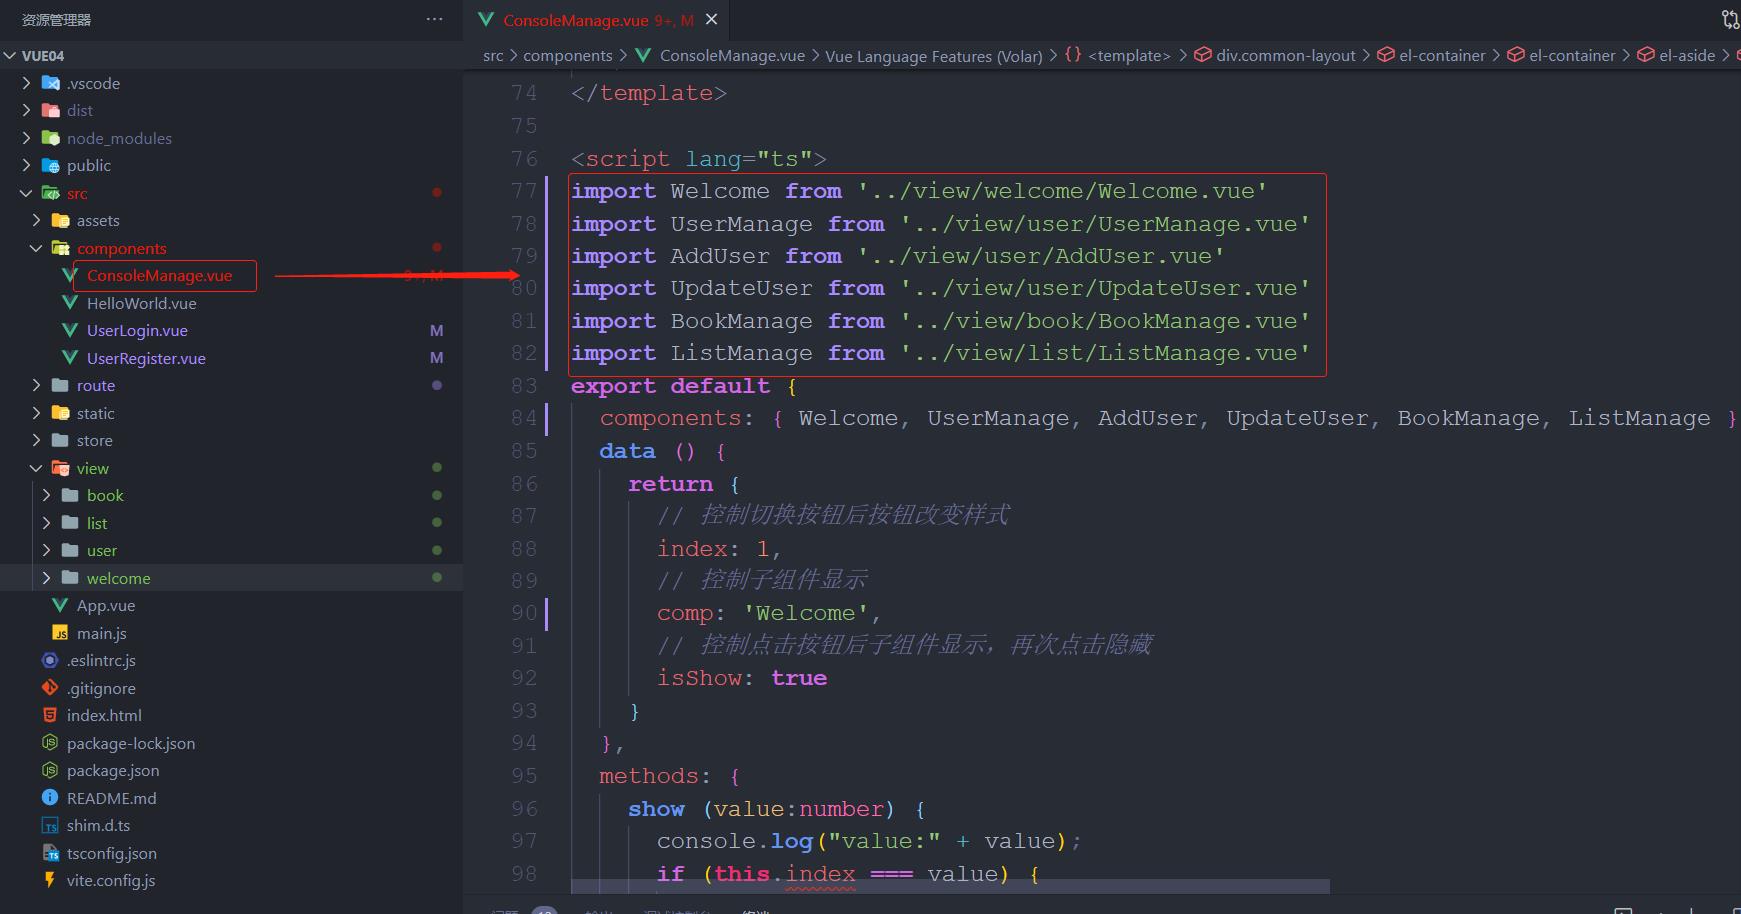Click the Vue Language Features (Volar) breadcrumb
The image size is (1741, 914).
pos(933,56)
